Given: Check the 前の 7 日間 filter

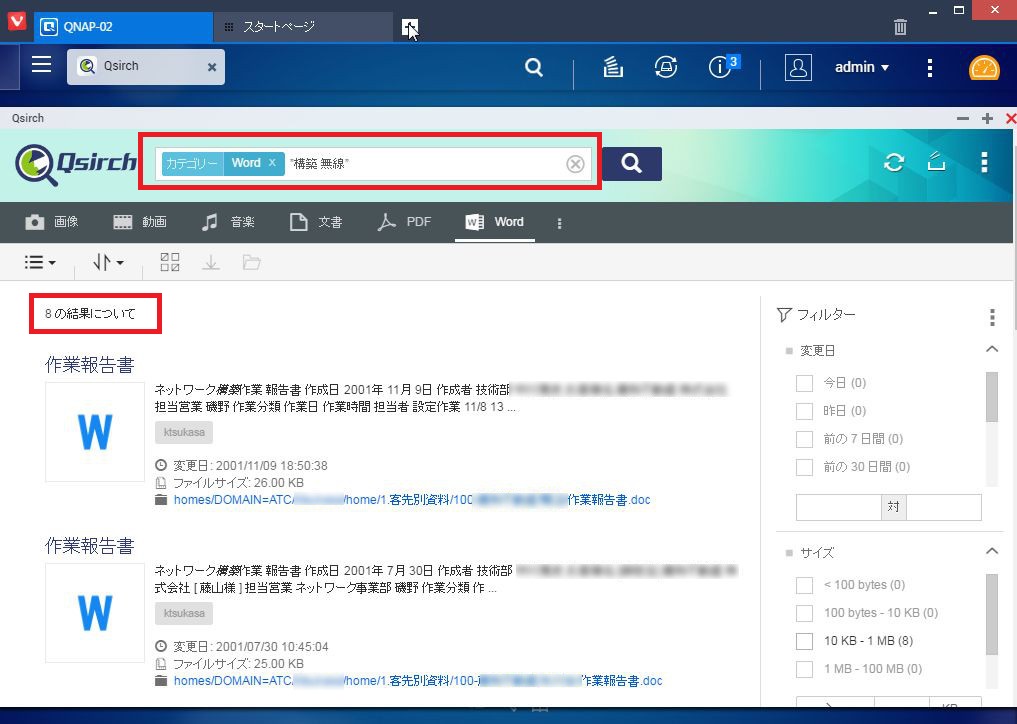Looking at the screenshot, I should pos(804,439).
